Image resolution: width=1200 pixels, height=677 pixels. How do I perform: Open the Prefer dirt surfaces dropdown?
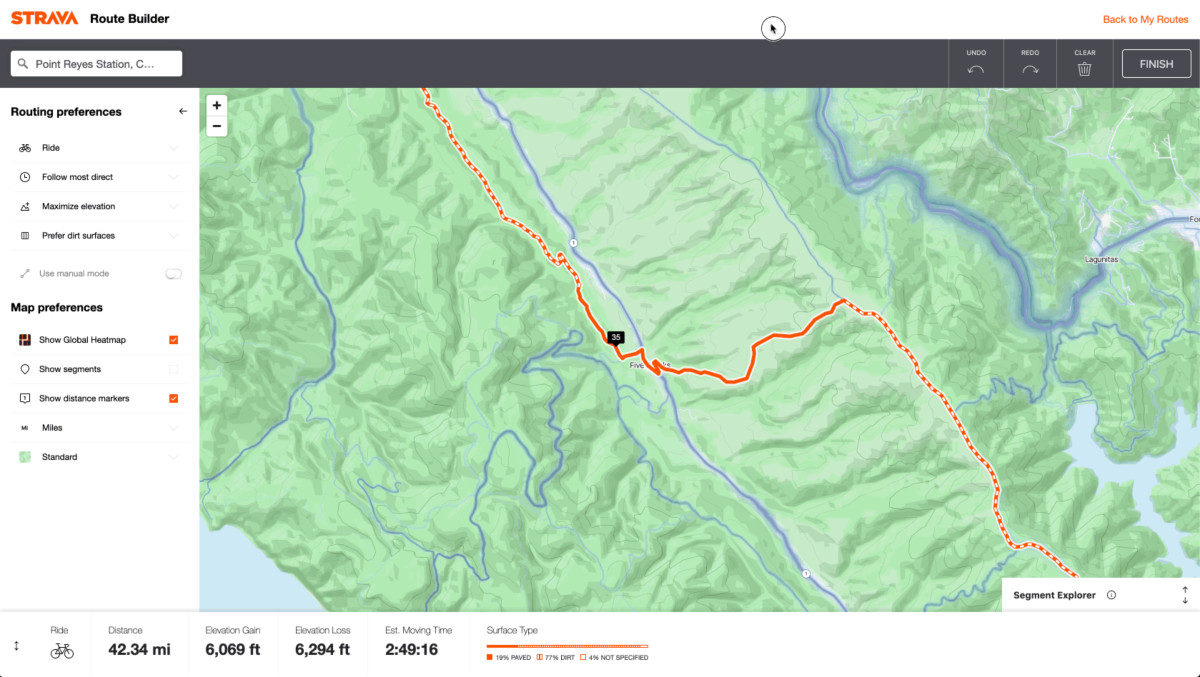point(97,236)
